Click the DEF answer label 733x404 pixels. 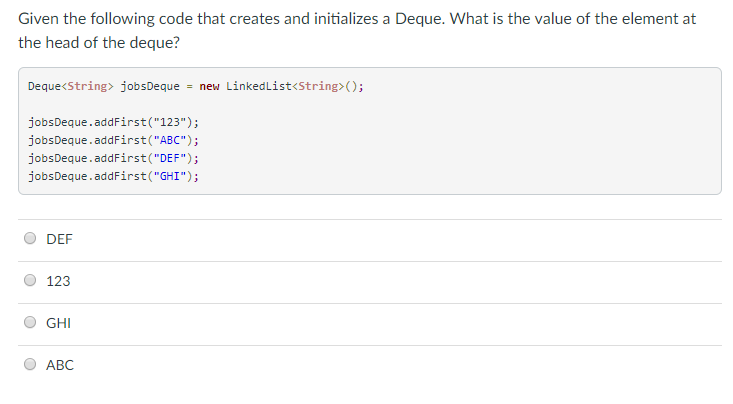59,239
